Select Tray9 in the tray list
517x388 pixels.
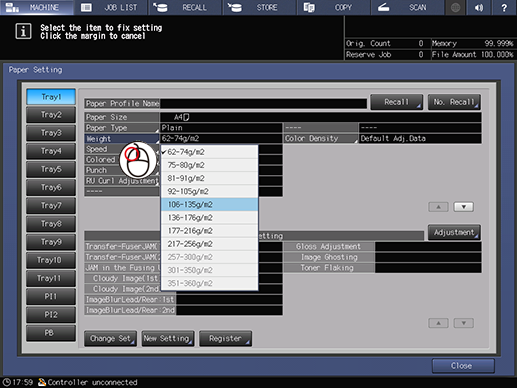click(x=51, y=242)
